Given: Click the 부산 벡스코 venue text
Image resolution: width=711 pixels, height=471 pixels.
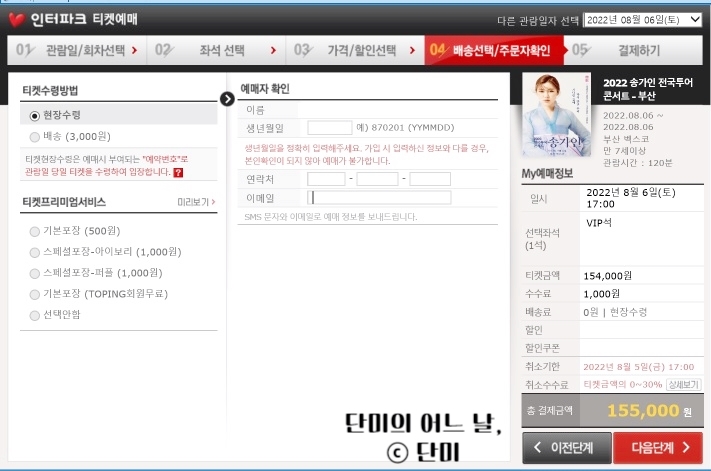Looking at the screenshot, I should 626,139.
